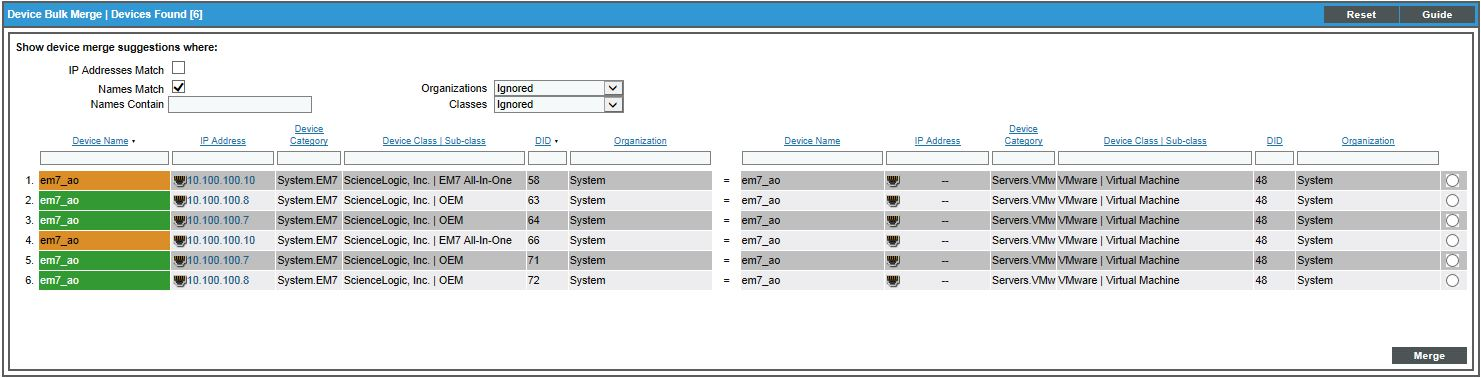Click row 6 VMware device icon on the right
This screenshot has width=1481, height=378.
point(893,281)
